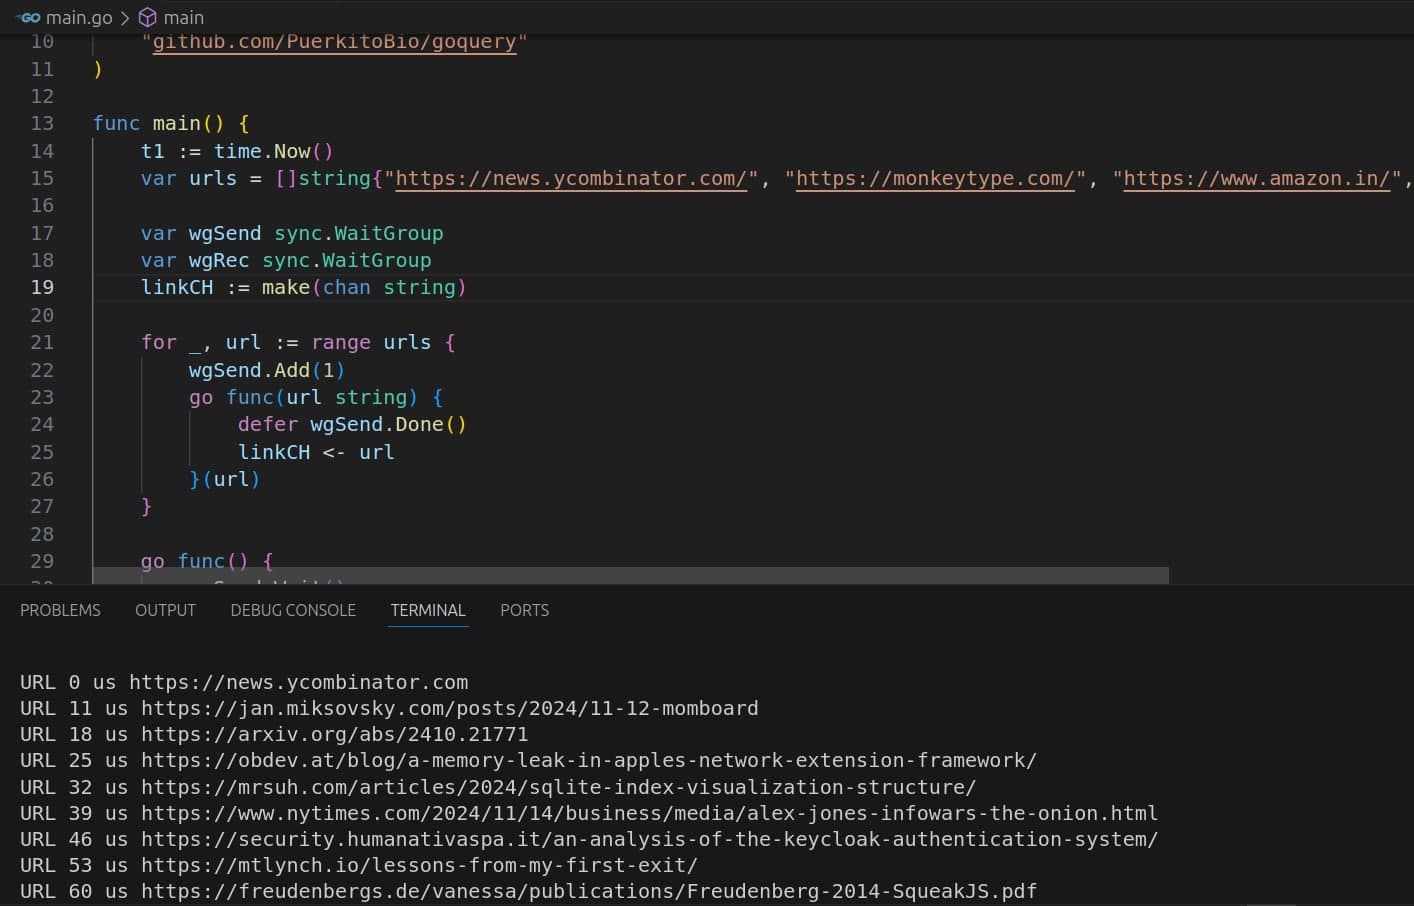
Task: Expand the main function breadcrumb
Action: 183,17
